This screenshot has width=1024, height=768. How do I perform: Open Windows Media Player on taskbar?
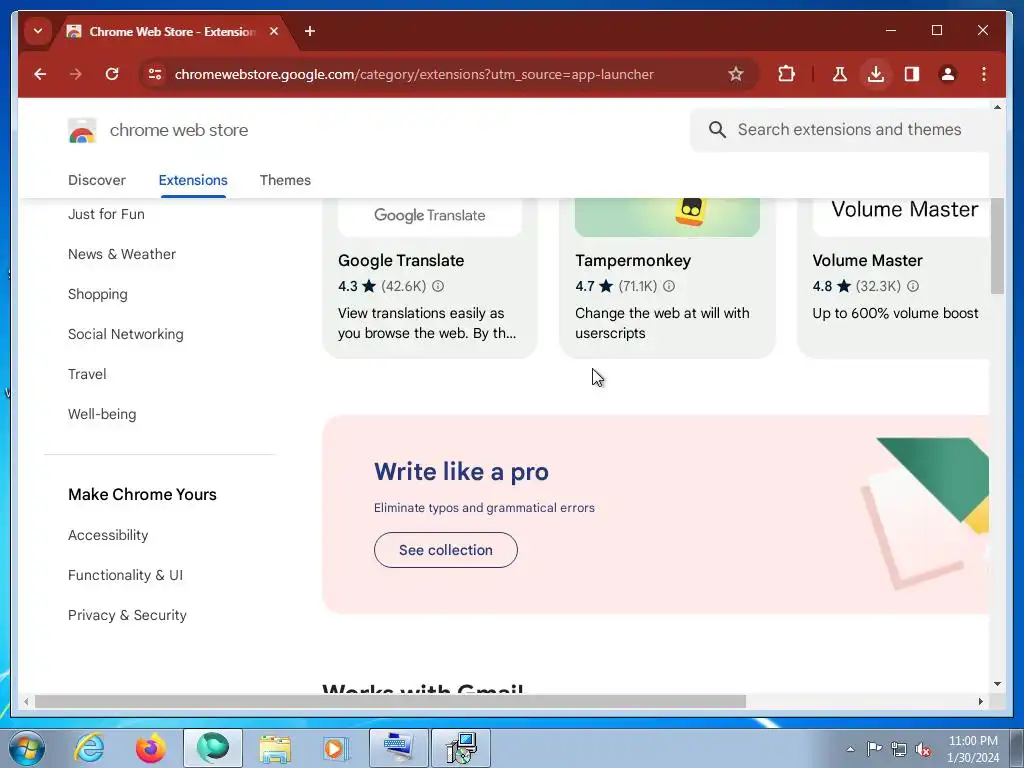point(336,748)
